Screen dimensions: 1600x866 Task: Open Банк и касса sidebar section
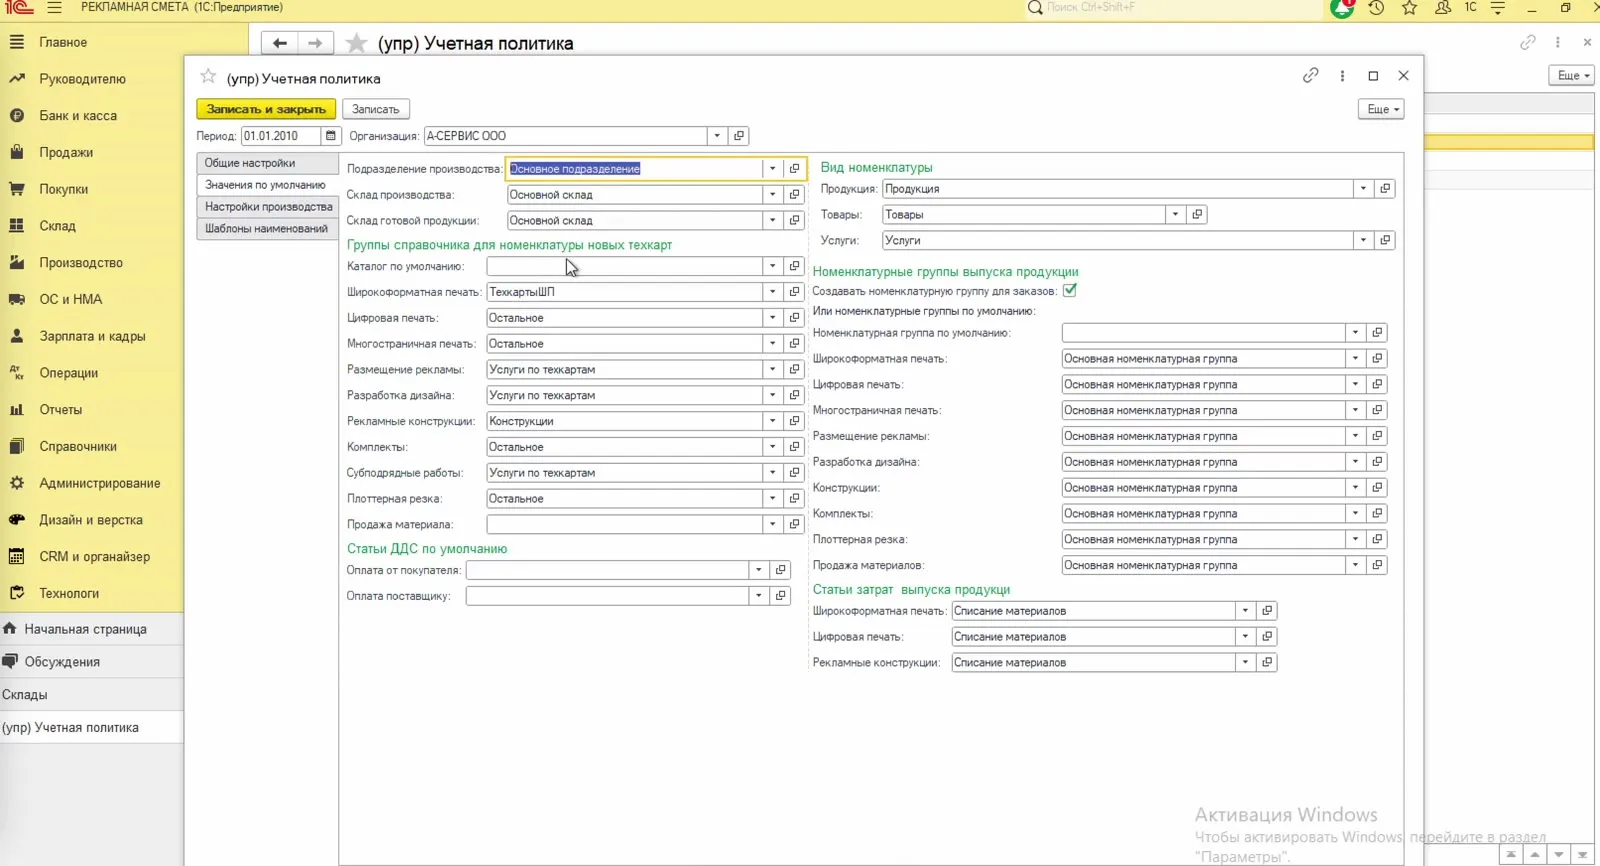pyautogui.click(x=78, y=115)
